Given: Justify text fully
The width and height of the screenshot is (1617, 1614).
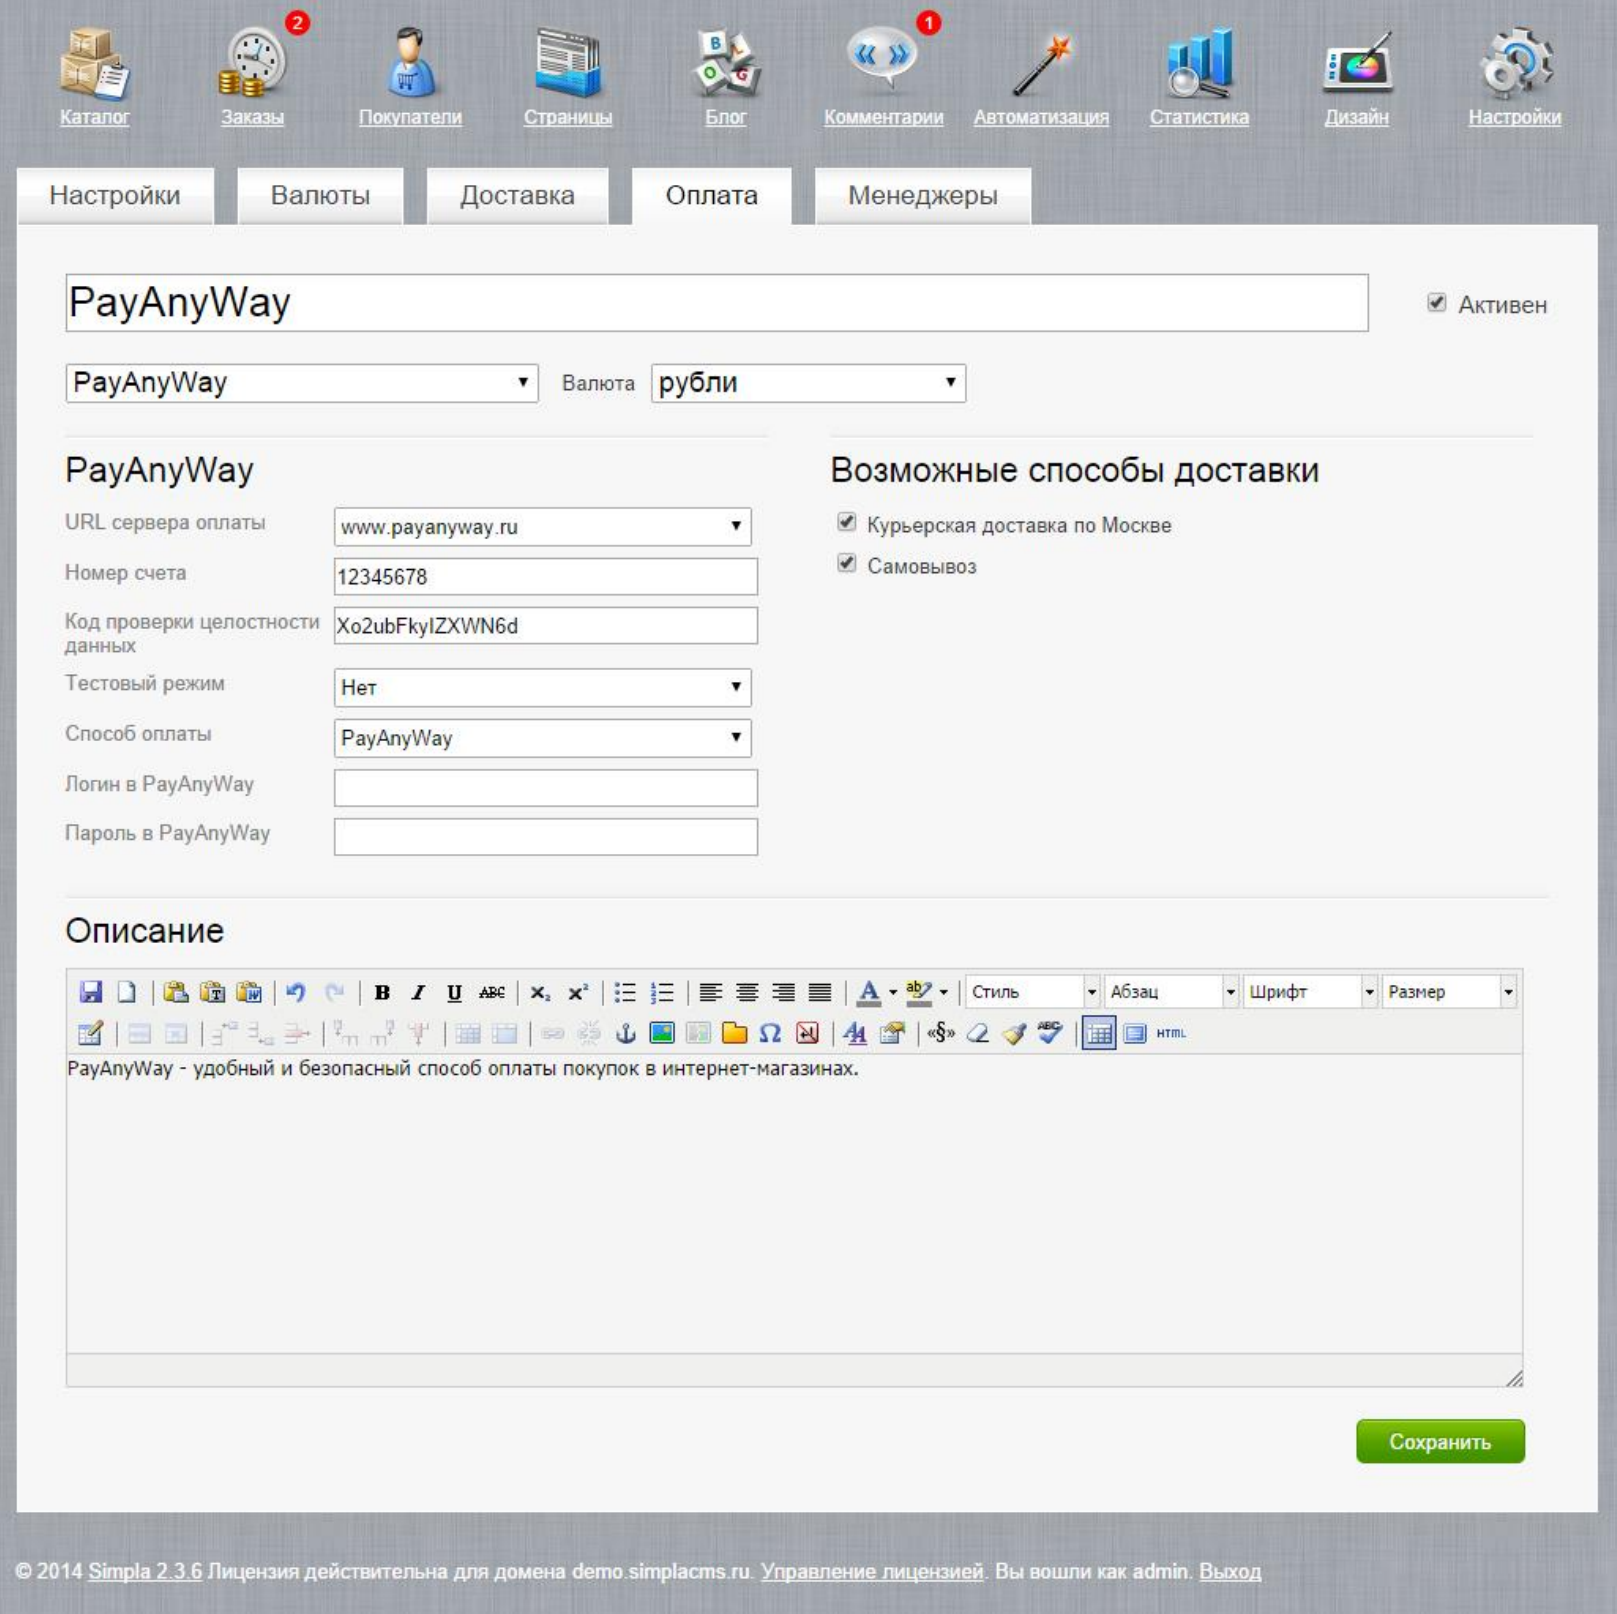Looking at the screenshot, I should coord(820,992).
